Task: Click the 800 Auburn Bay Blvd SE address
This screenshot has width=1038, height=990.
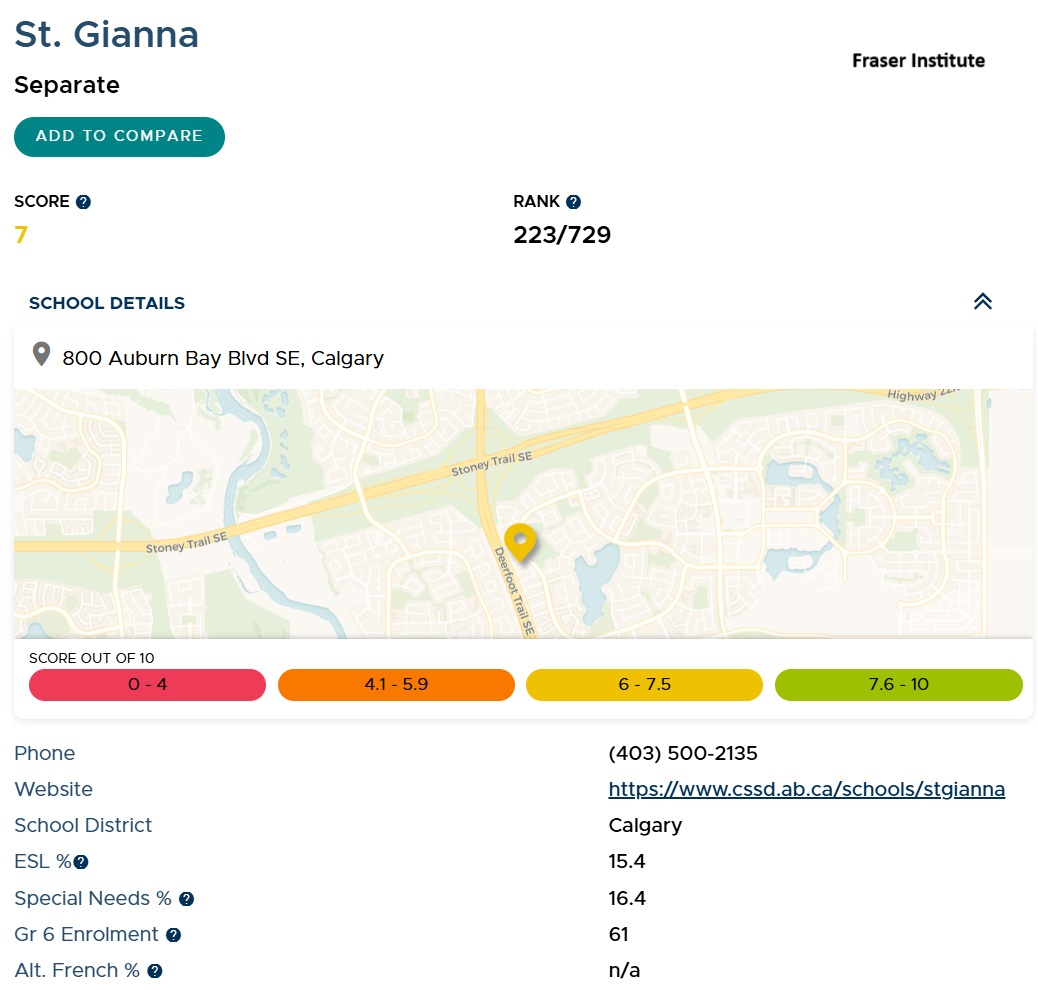Action: click(223, 358)
